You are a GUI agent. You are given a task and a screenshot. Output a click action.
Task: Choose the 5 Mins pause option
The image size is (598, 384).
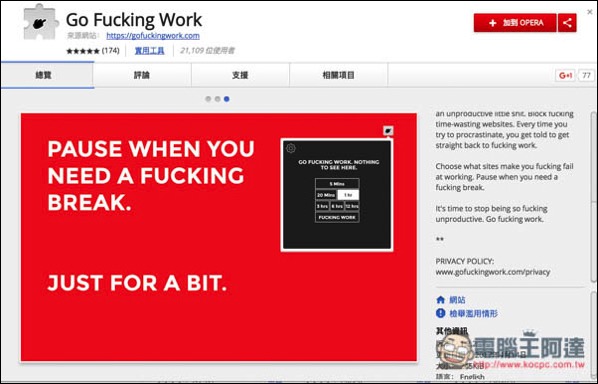point(337,184)
